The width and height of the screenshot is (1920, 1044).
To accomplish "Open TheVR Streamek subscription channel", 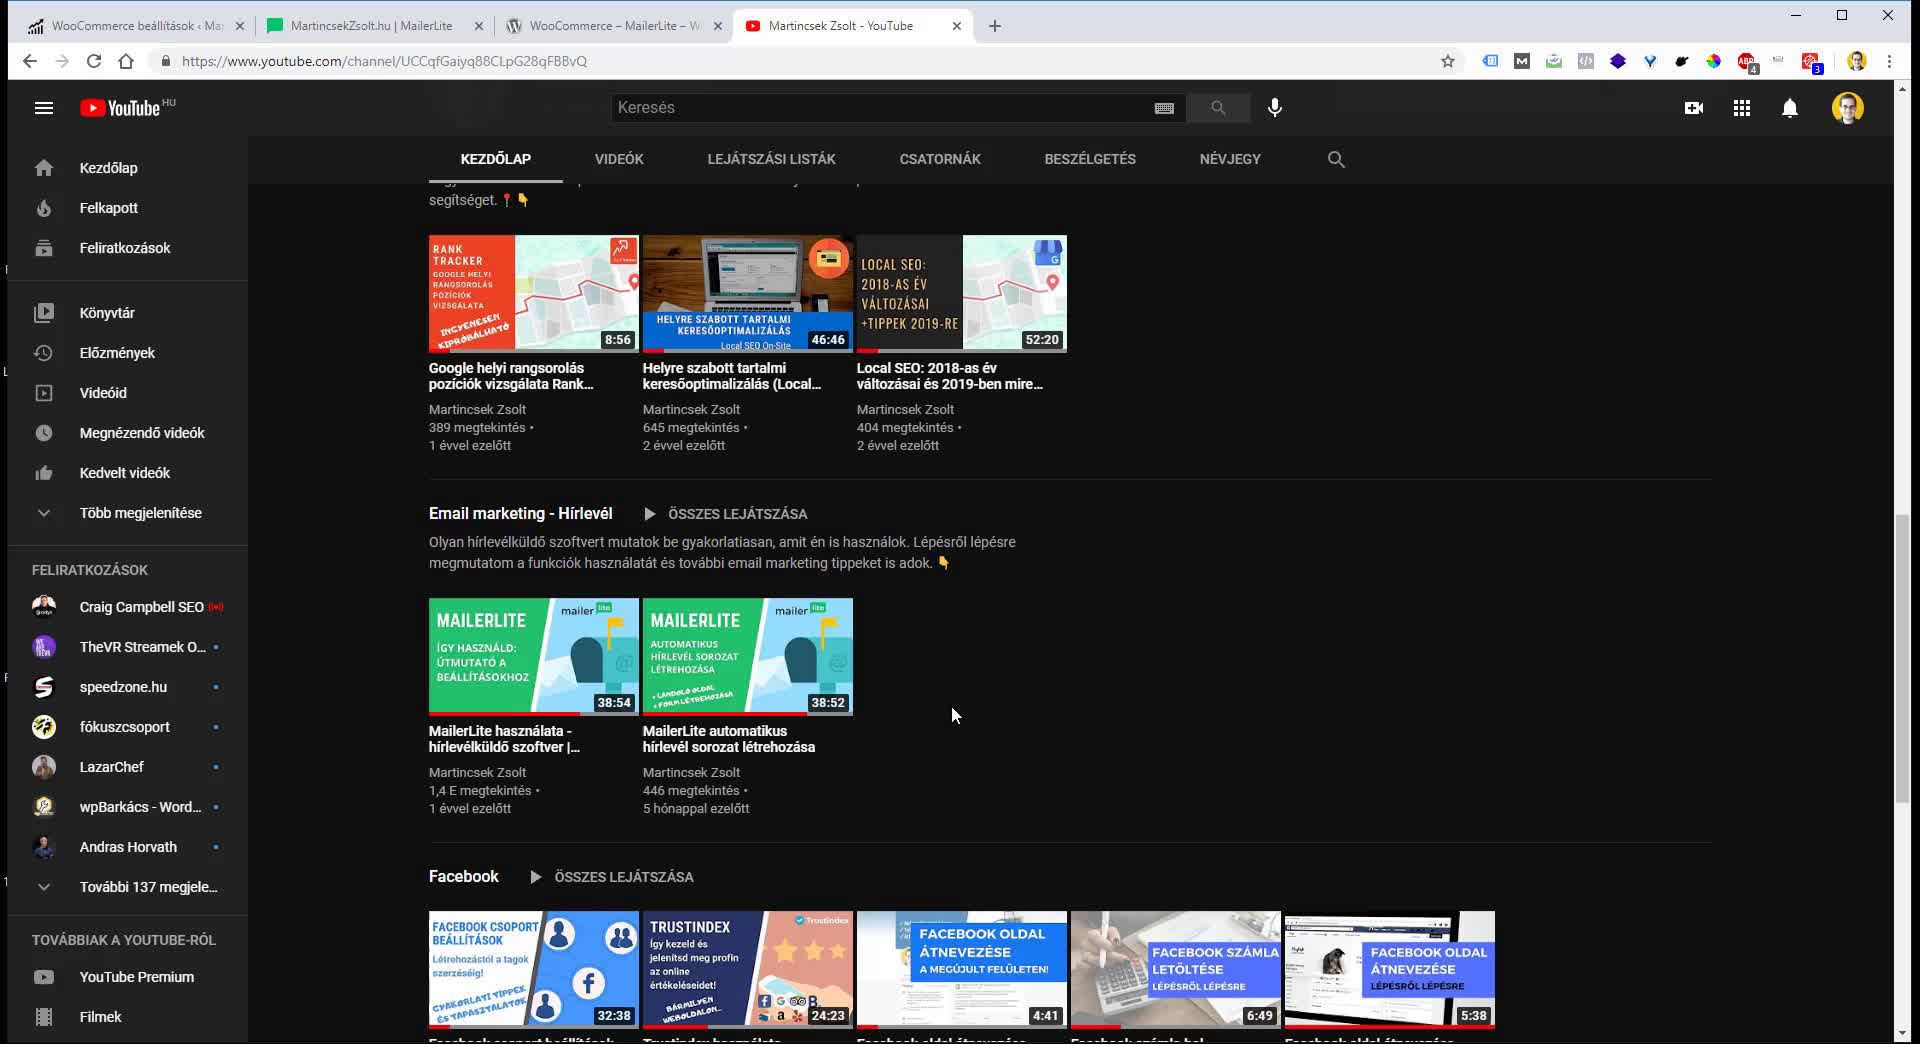I will (128, 647).
